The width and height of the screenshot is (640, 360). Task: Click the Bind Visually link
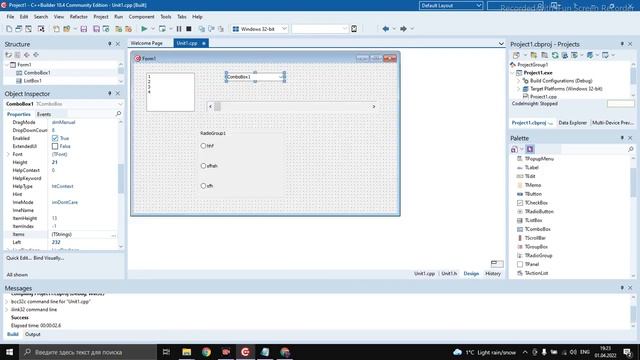pos(49,258)
